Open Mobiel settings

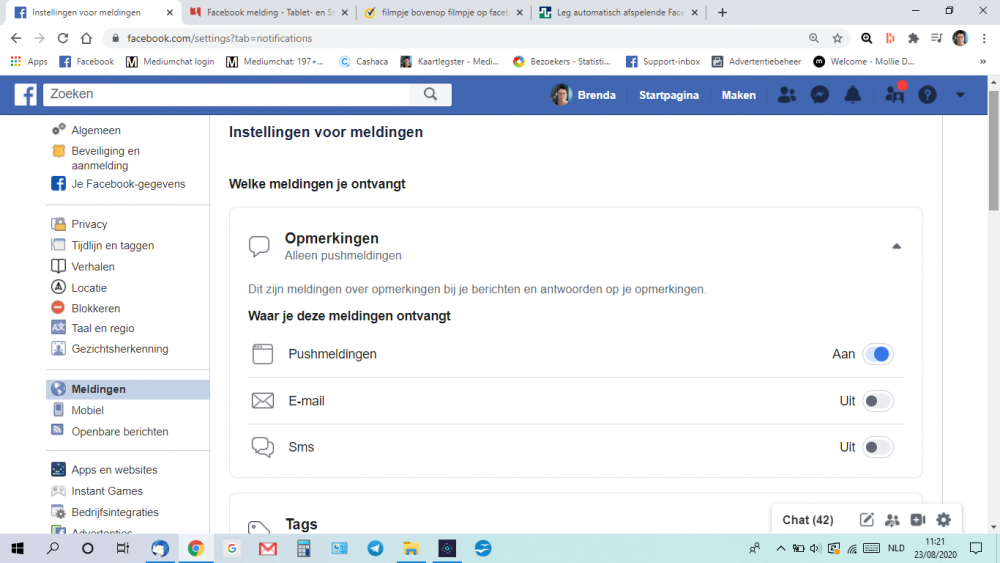point(87,410)
